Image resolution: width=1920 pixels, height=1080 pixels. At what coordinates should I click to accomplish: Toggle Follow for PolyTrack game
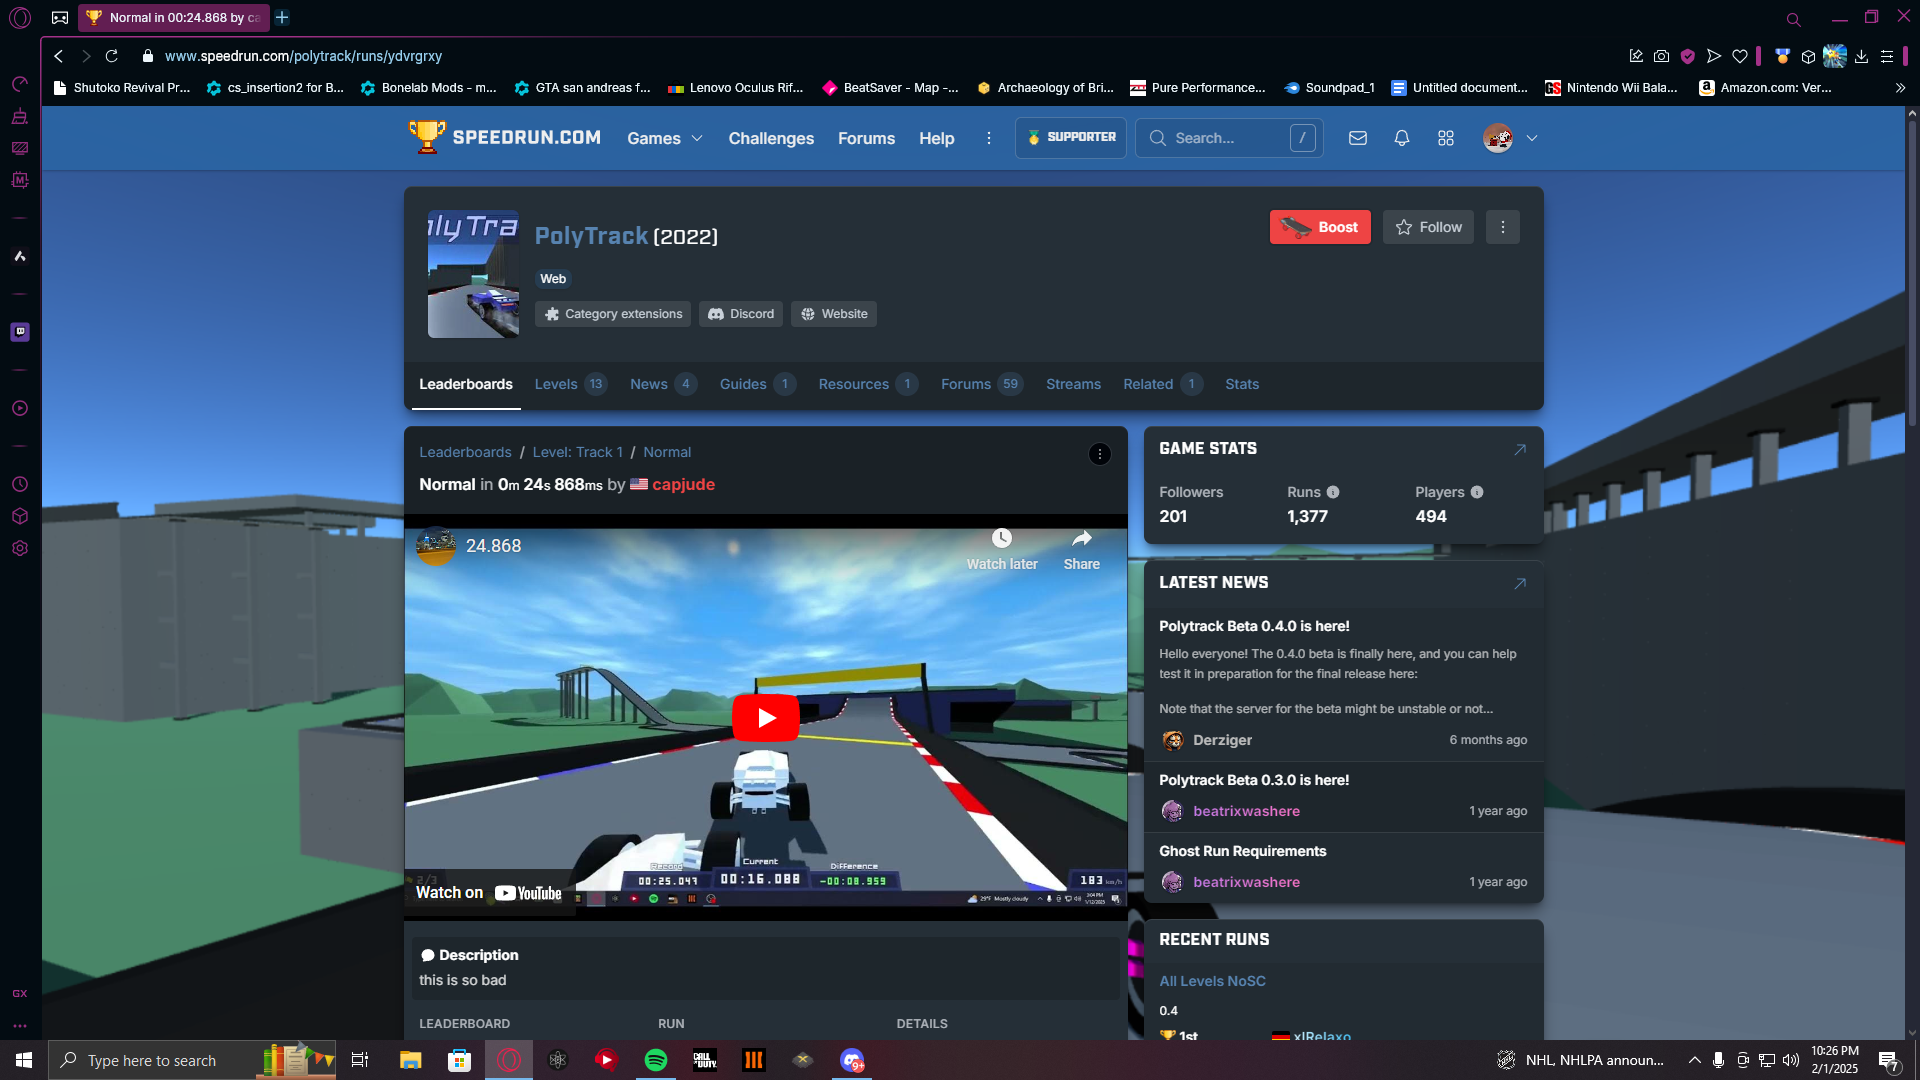[1428, 227]
